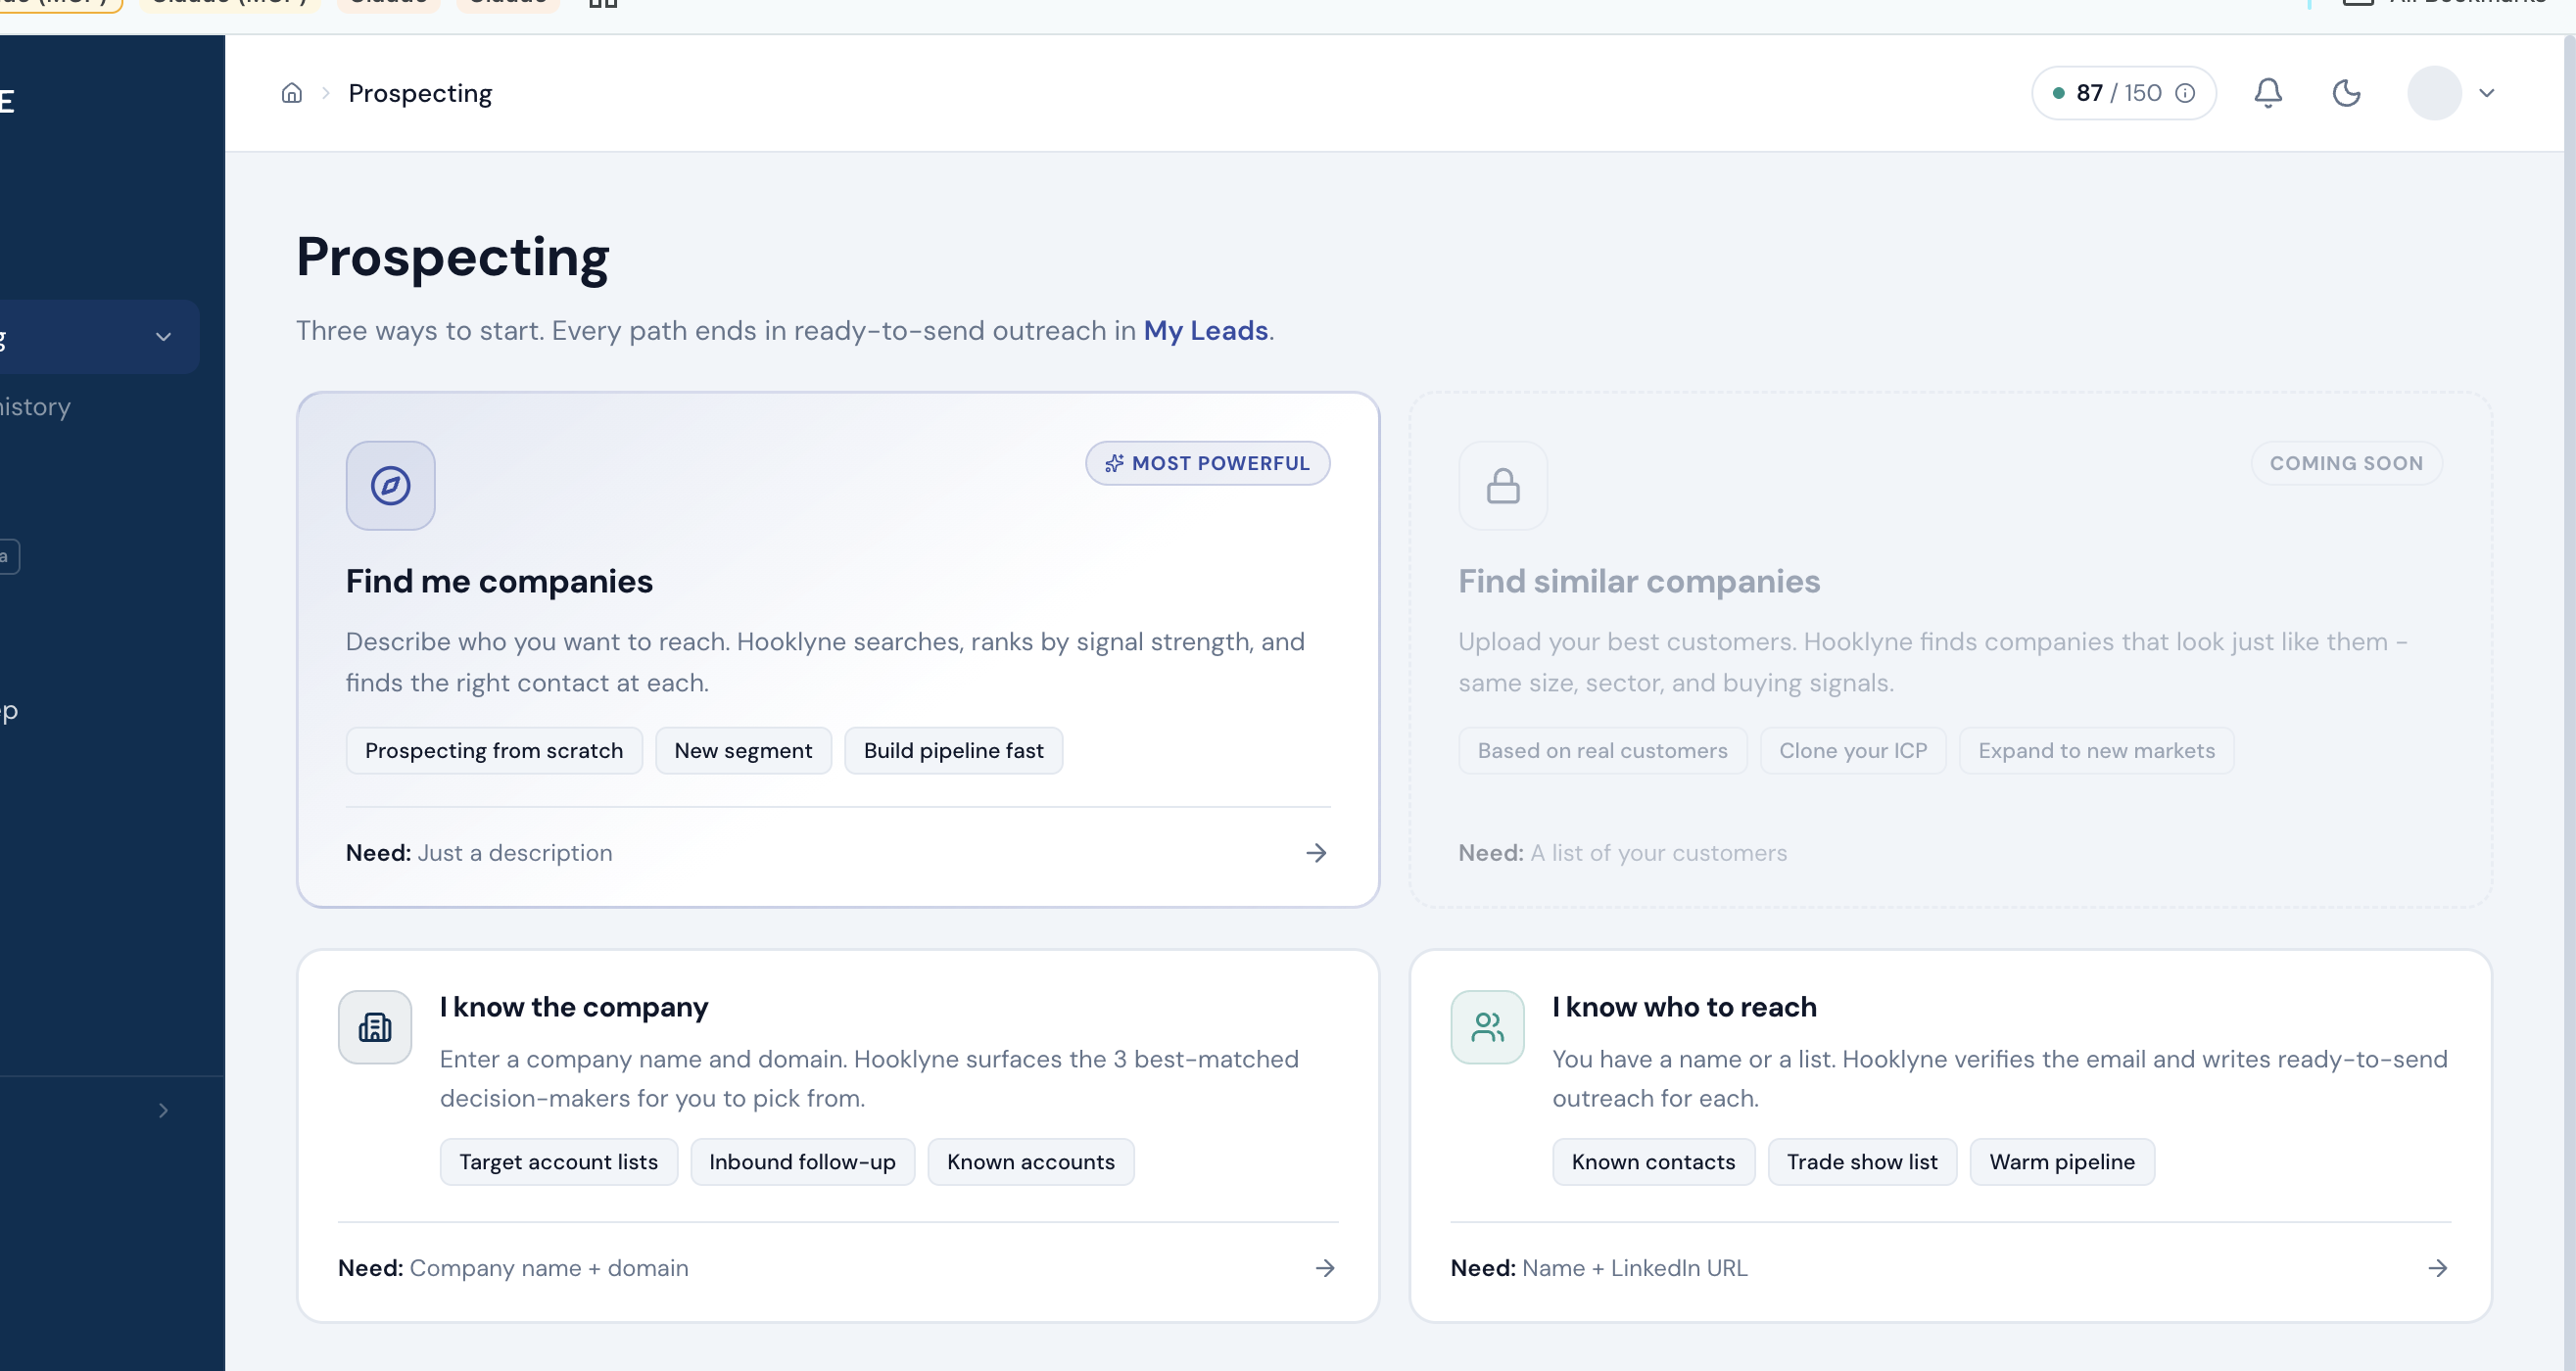Click the Prospecting from scratch tag
This screenshot has height=1371, width=2576.
493,751
